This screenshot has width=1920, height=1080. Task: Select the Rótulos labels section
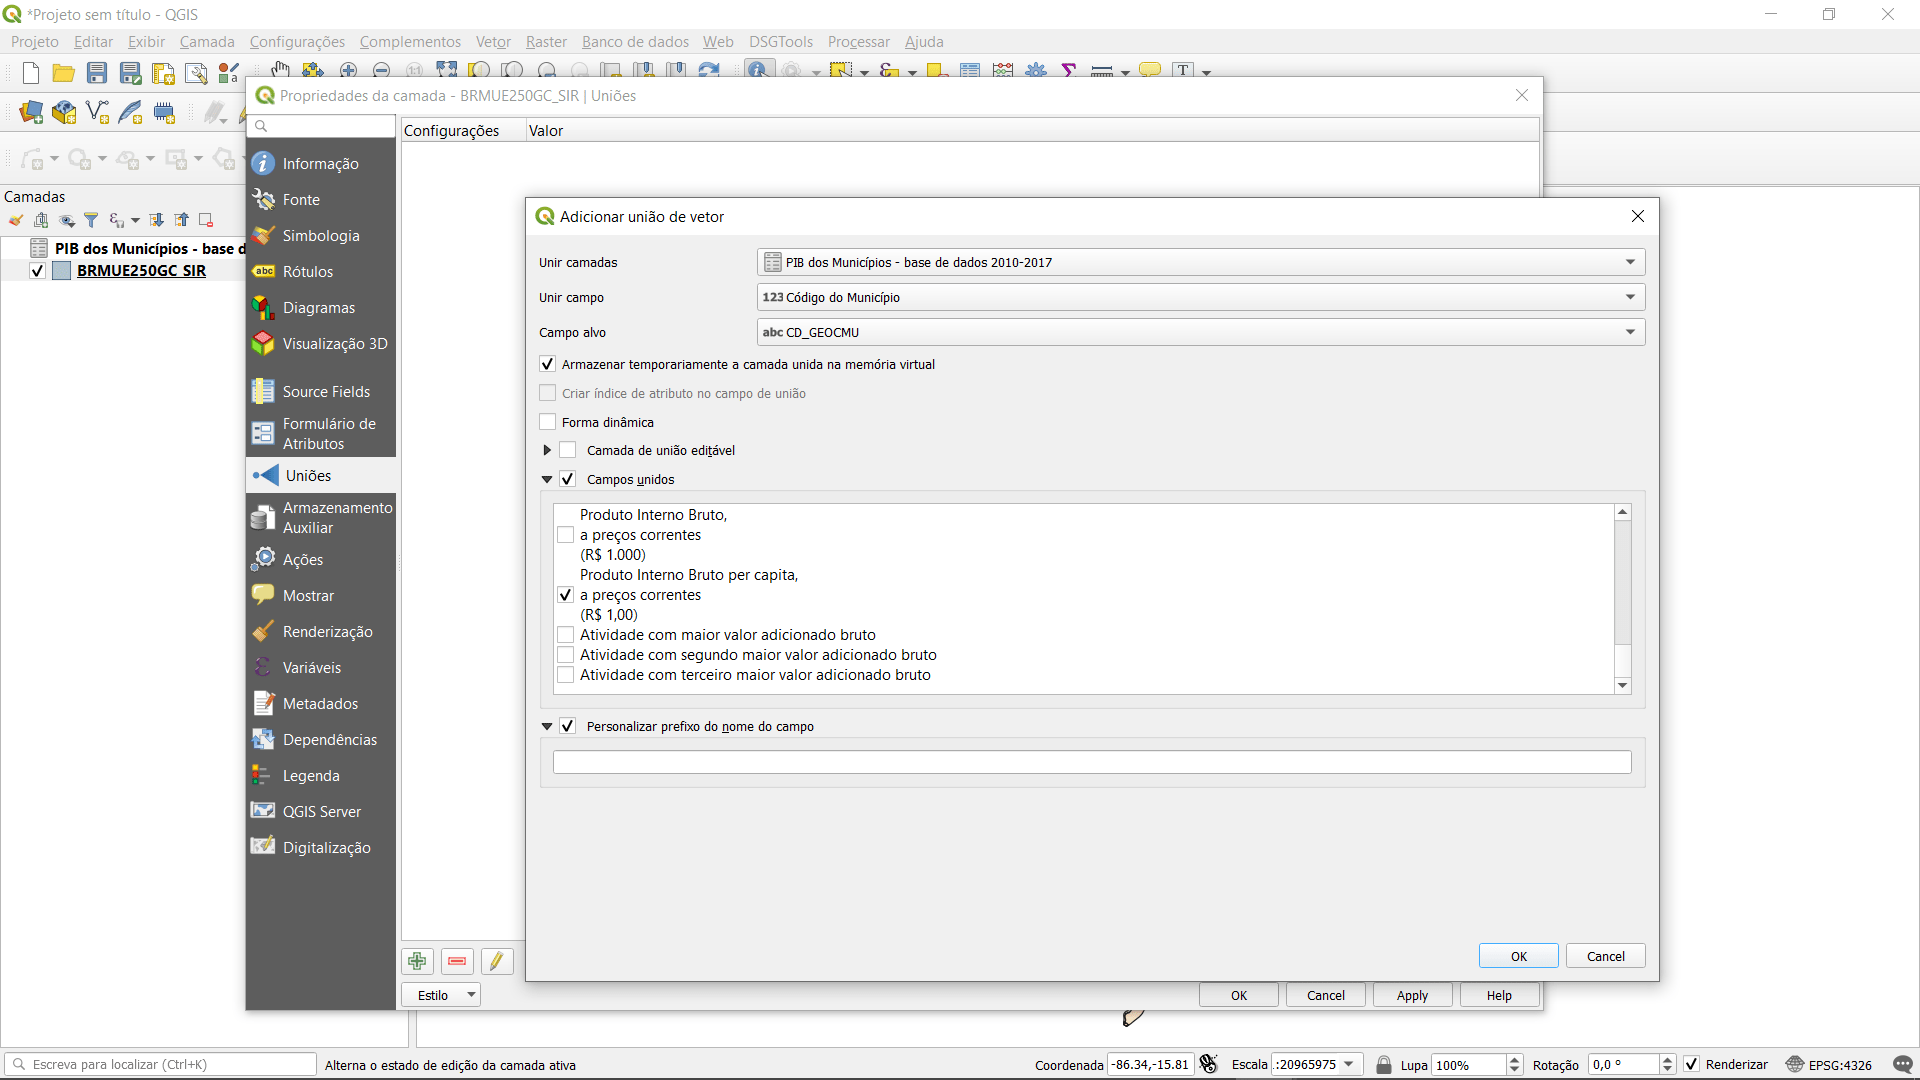pos(307,272)
